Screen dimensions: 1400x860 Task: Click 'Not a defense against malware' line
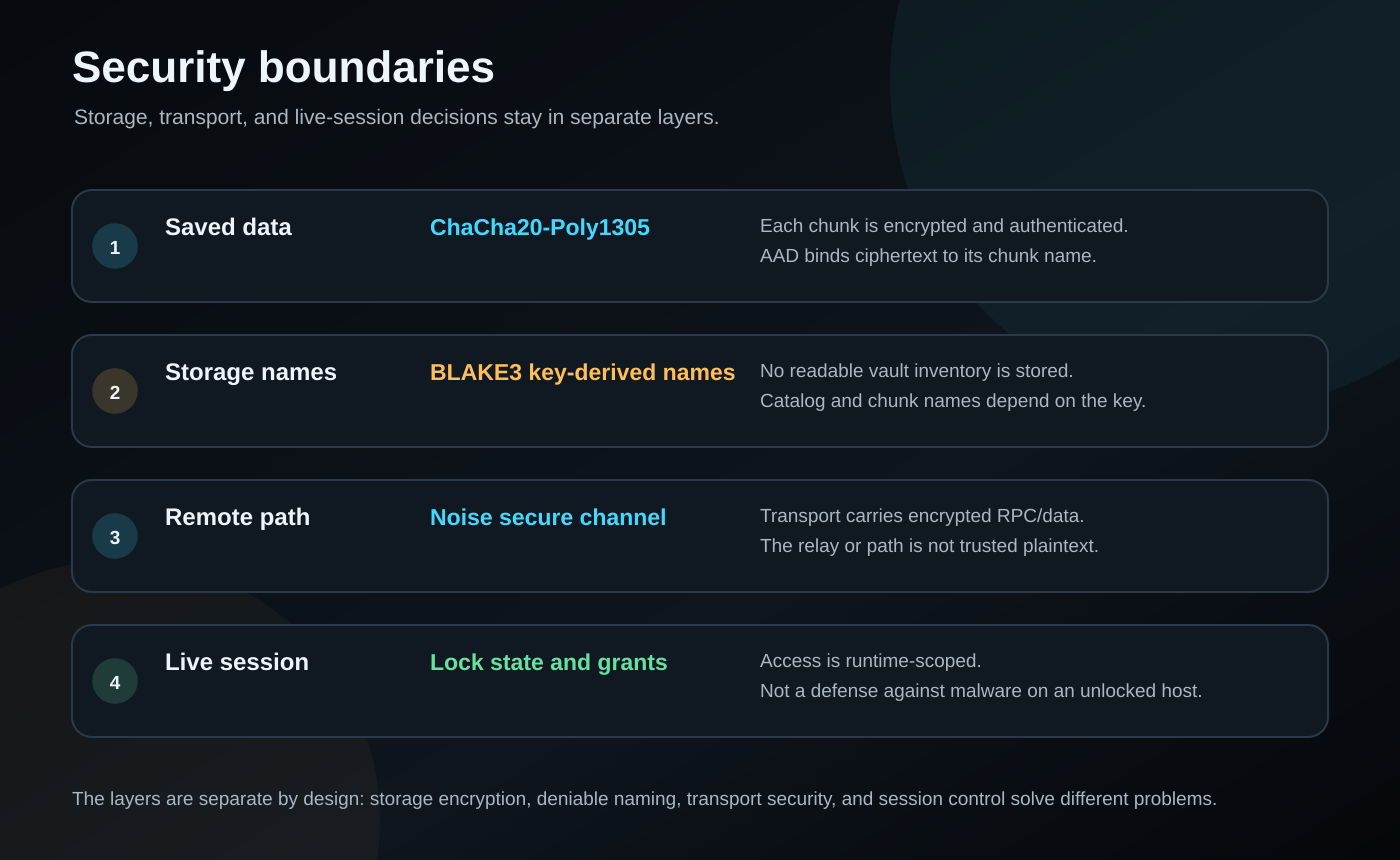tap(981, 691)
